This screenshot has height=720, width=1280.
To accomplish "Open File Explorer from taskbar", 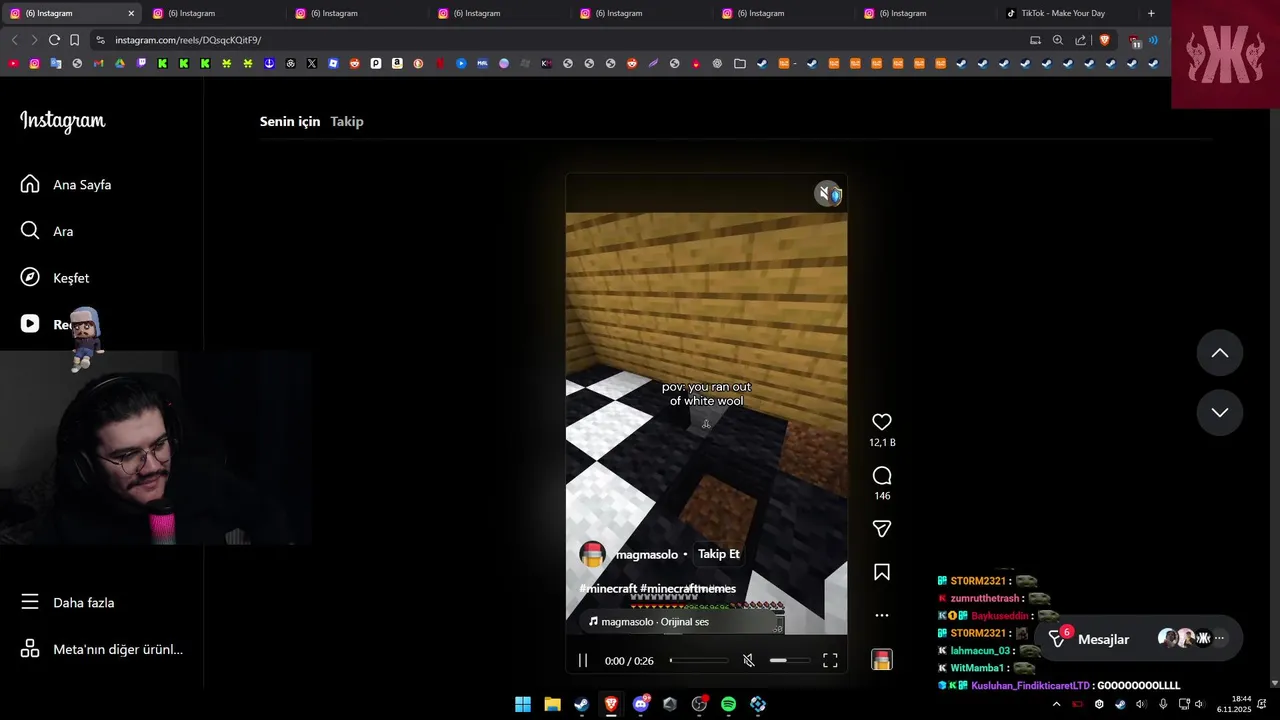I will coord(552,704).
